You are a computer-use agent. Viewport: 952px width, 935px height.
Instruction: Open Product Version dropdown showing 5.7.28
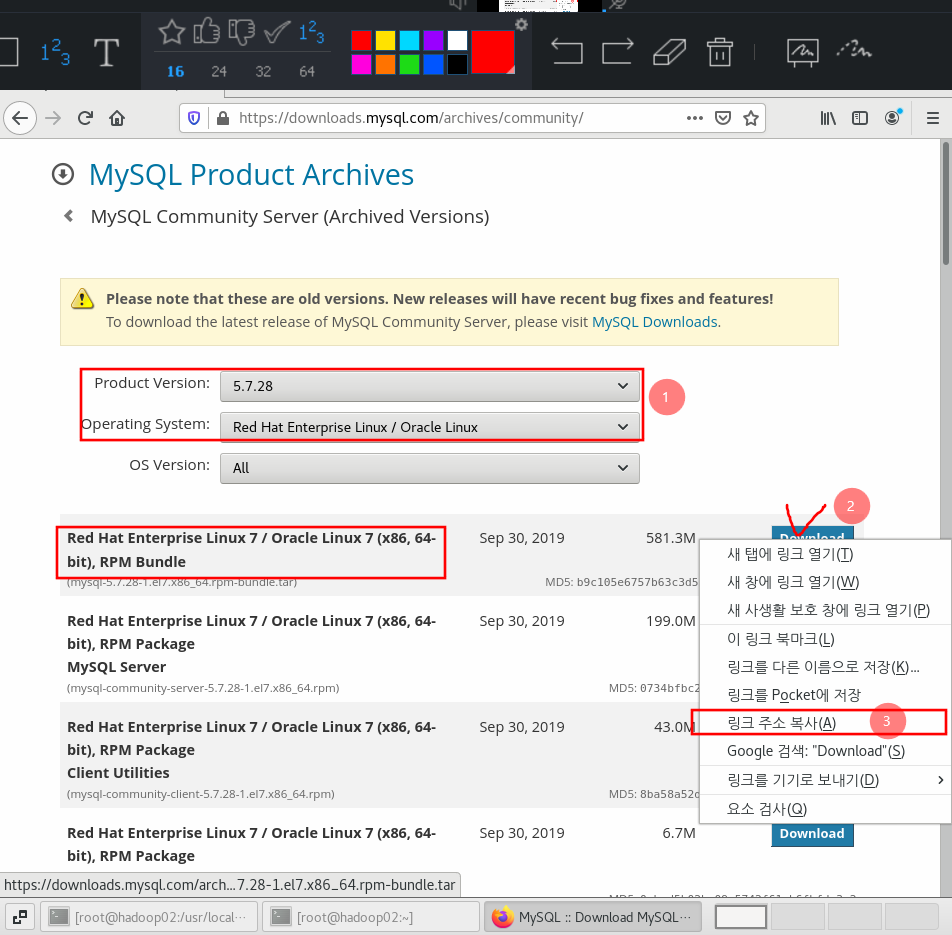[x=429, y=386]
